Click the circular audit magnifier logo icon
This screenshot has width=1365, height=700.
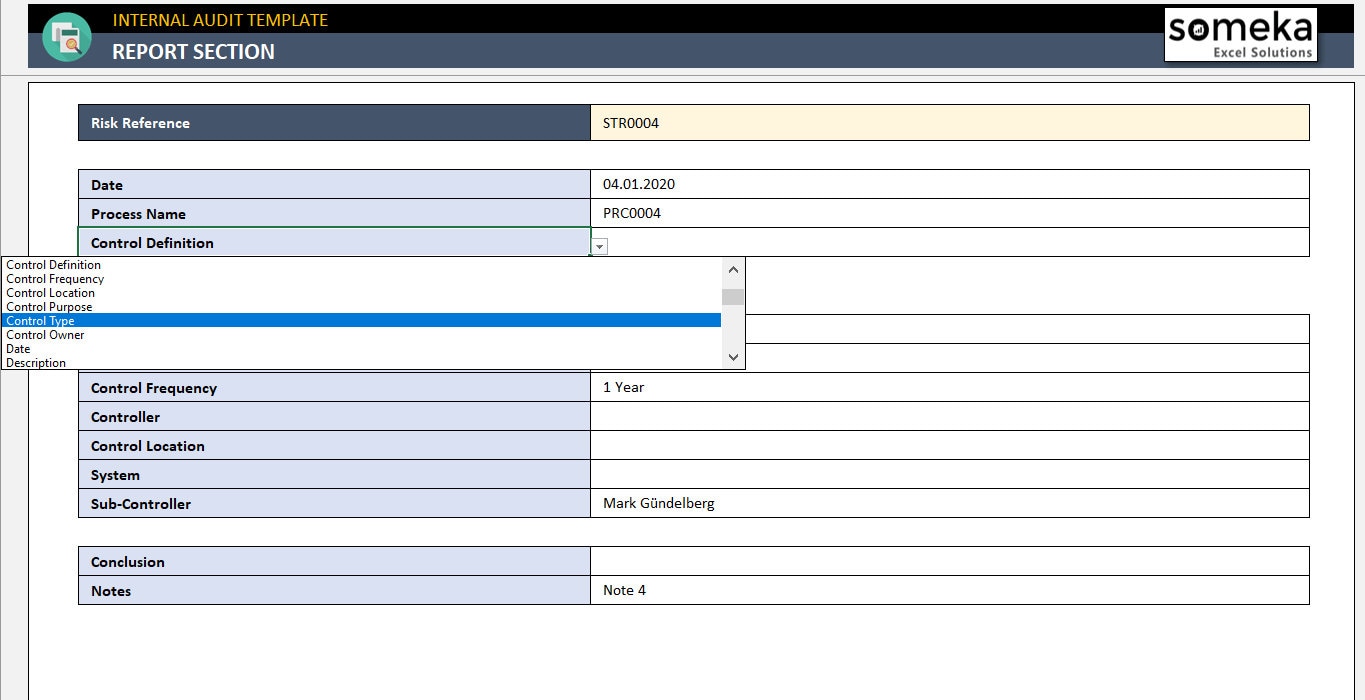tap(66, 36)
